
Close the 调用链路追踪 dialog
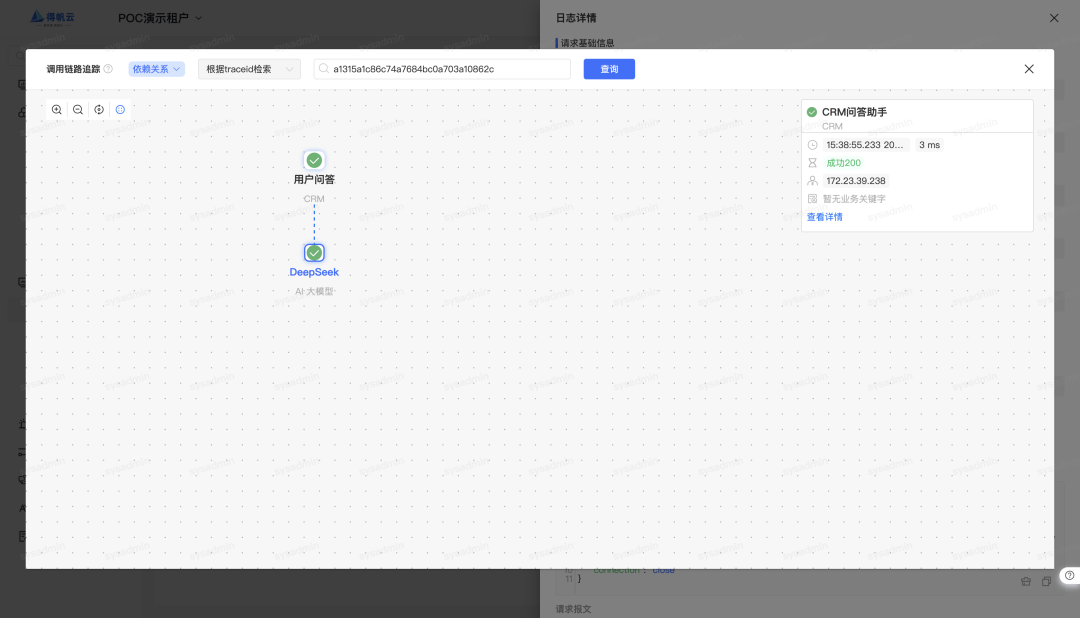coord(1029,69)
